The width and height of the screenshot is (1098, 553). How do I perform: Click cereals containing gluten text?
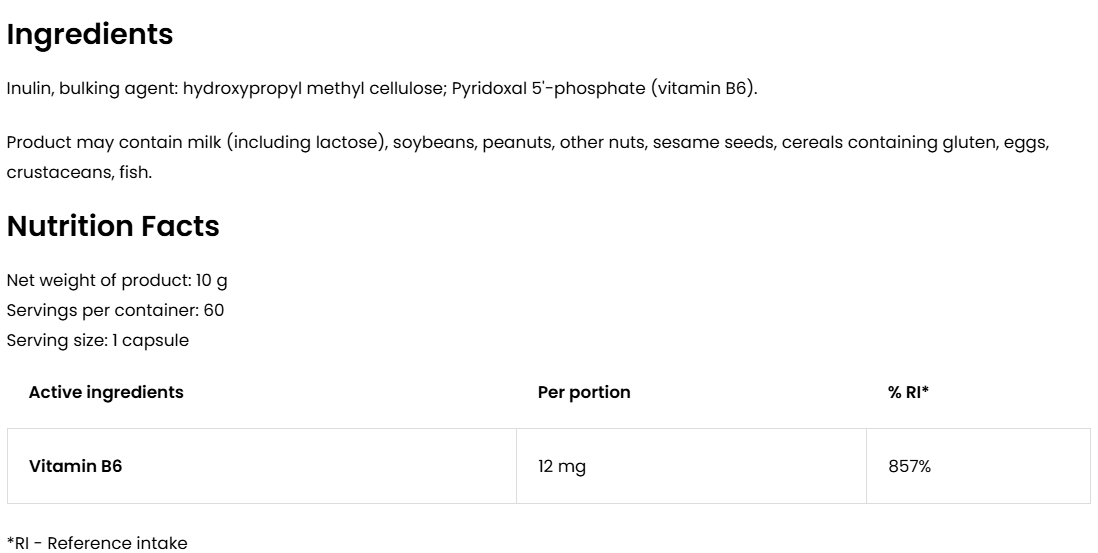click(x=873, y=143)
